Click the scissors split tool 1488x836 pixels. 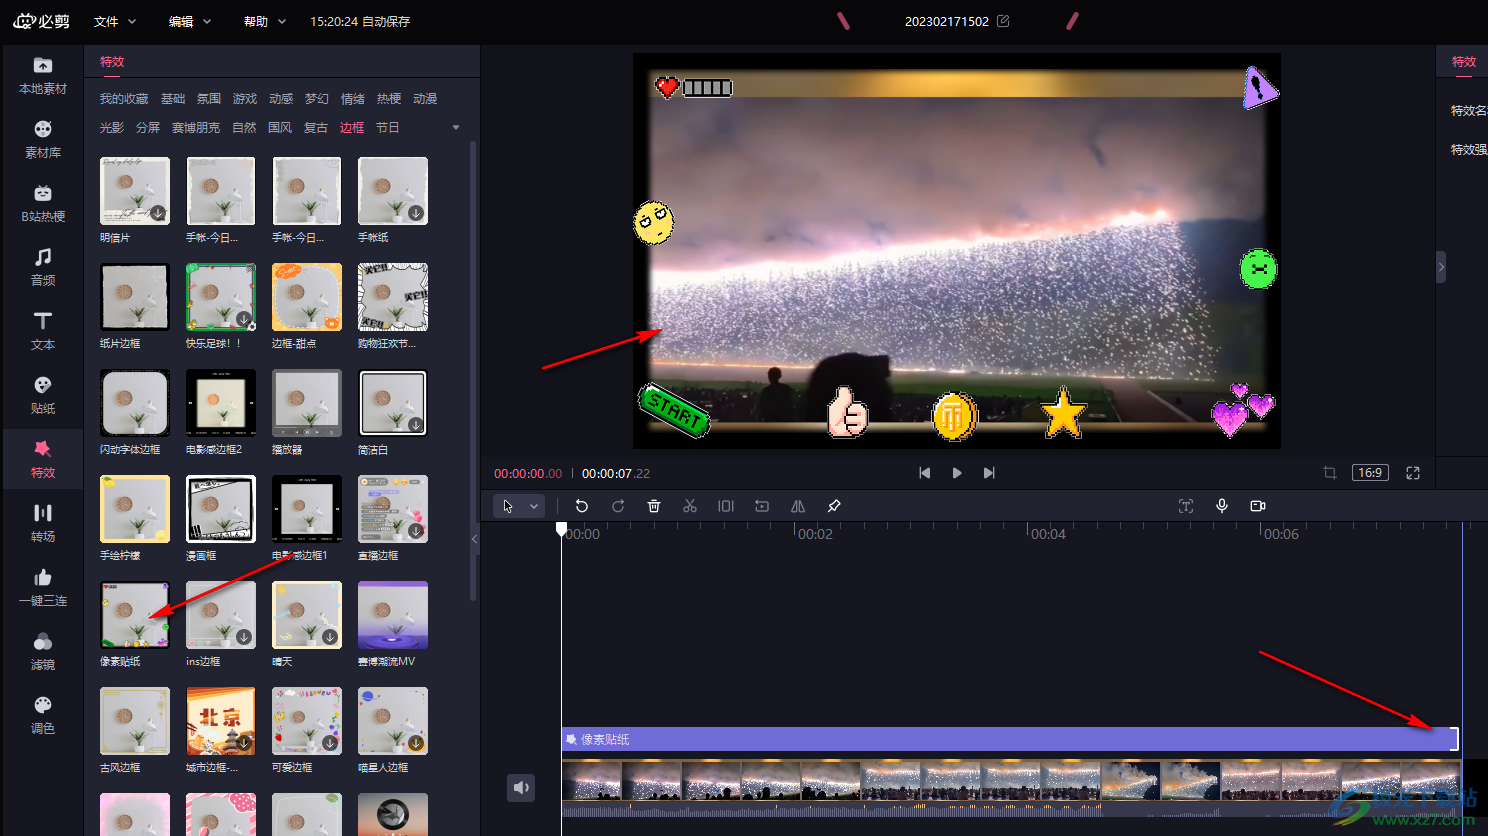690,506
